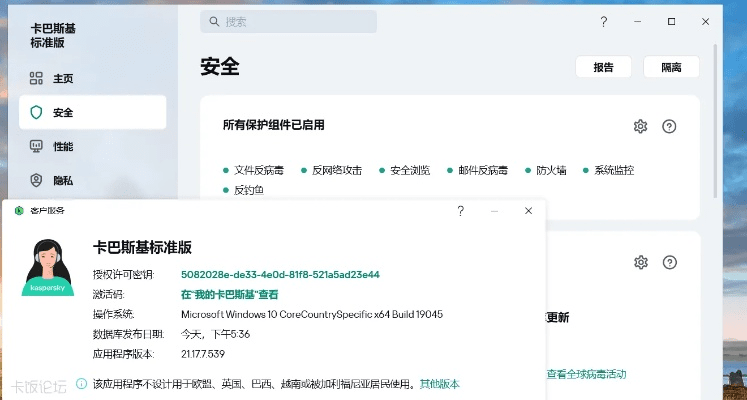This screenshot has height=400, width=747.
Task: Open 查看全球病毒活动 link
Action: point(586,374)
